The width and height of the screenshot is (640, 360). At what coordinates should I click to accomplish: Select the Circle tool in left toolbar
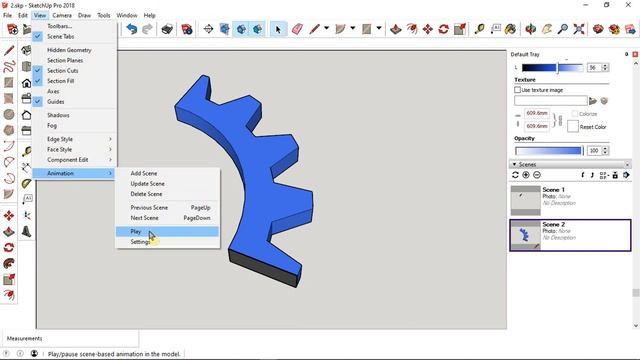9,115
